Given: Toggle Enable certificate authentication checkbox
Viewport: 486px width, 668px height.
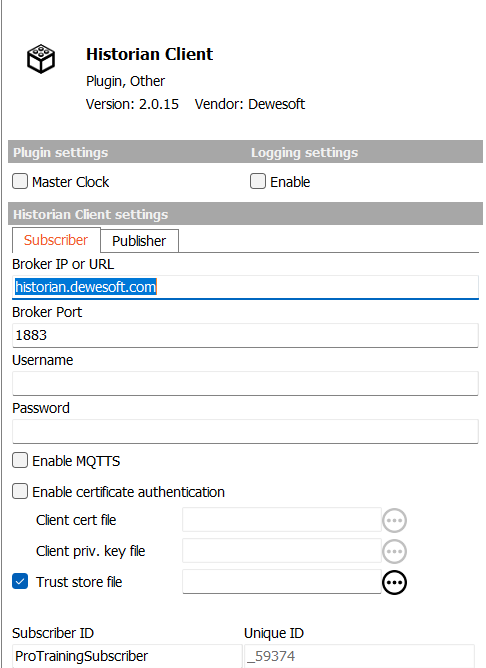Looking at the screenshot, I should [20, 491].
